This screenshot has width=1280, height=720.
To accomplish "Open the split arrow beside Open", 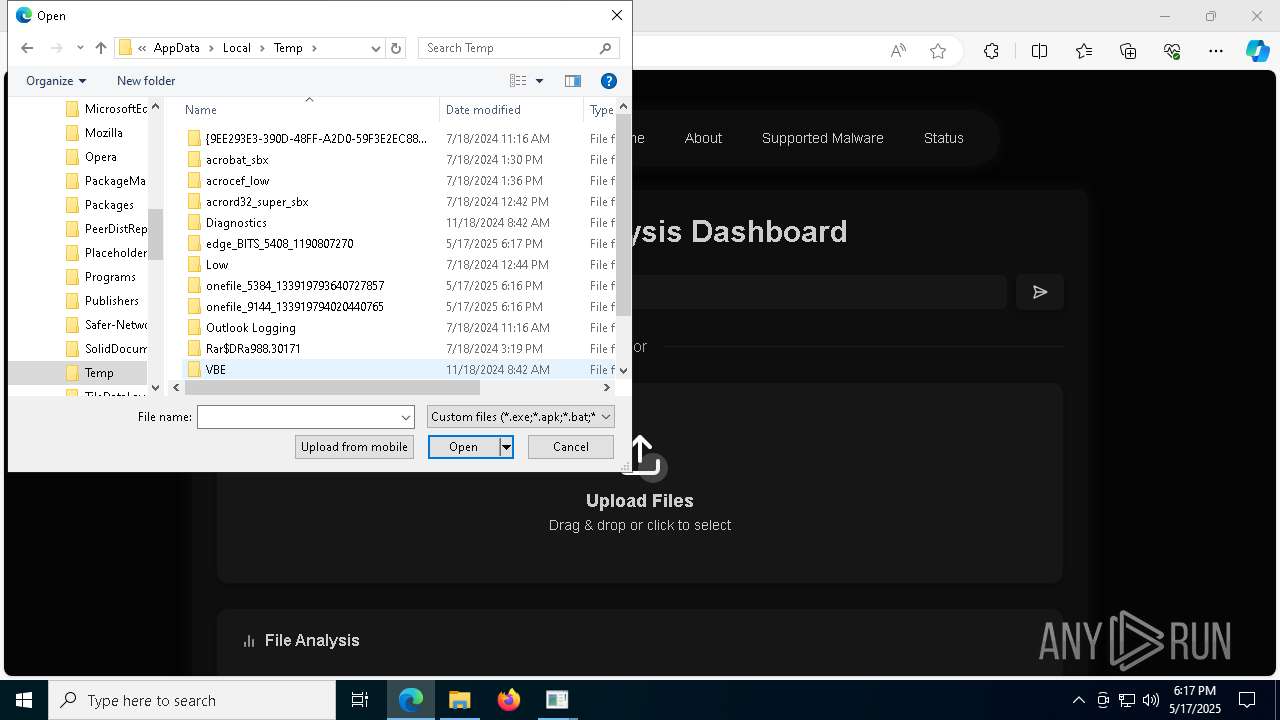I will pos(507,447).
